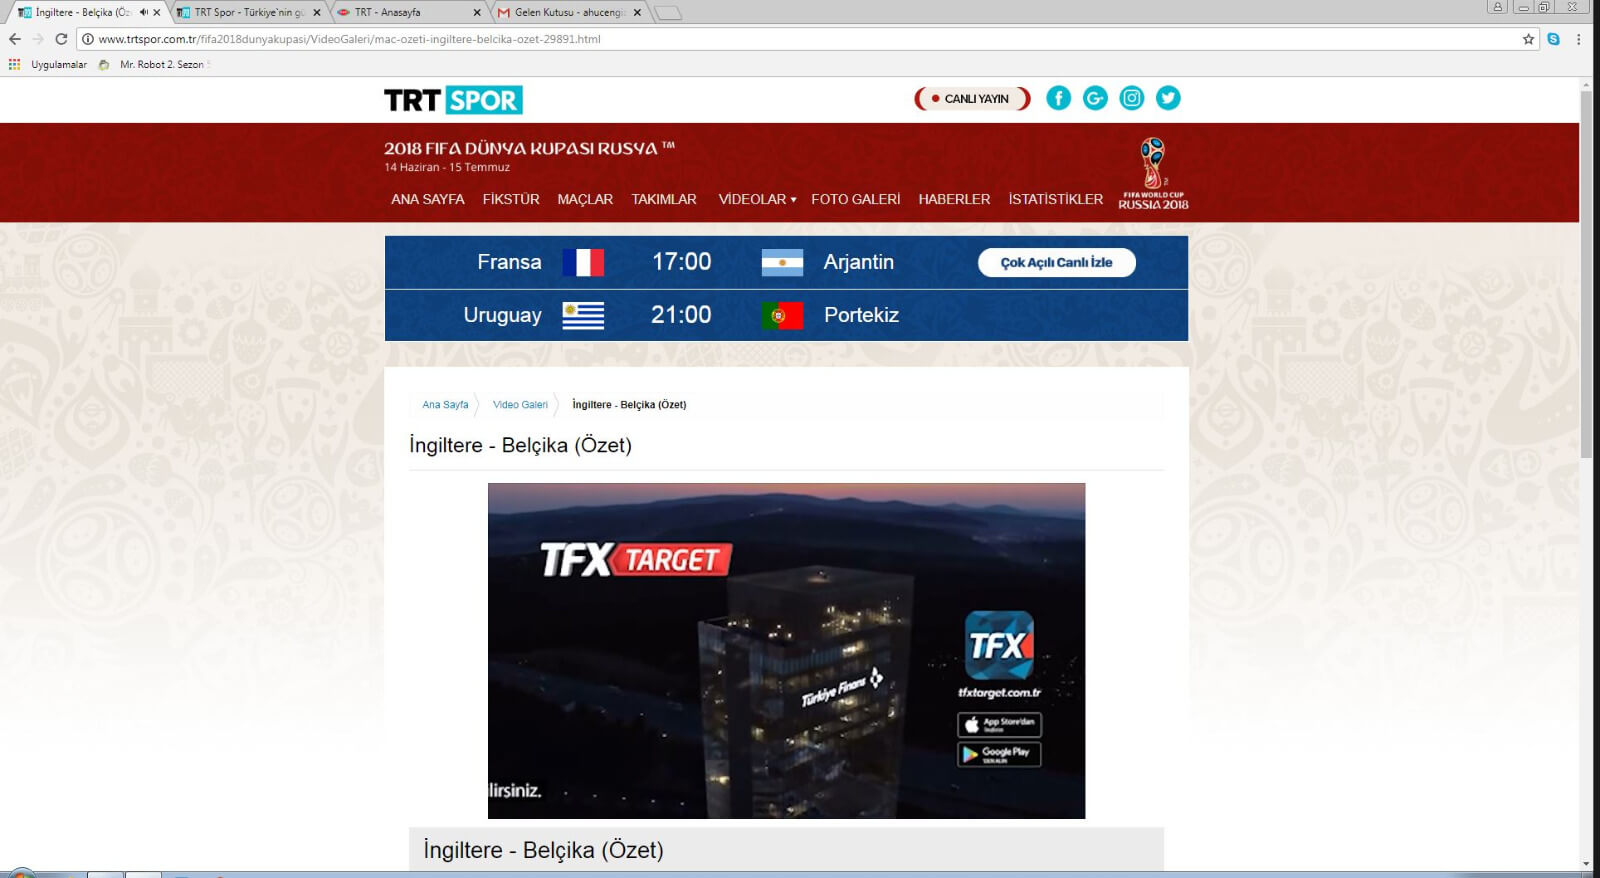Expand the VİDEOLAR dropdown menu

(x=757, y=199)
